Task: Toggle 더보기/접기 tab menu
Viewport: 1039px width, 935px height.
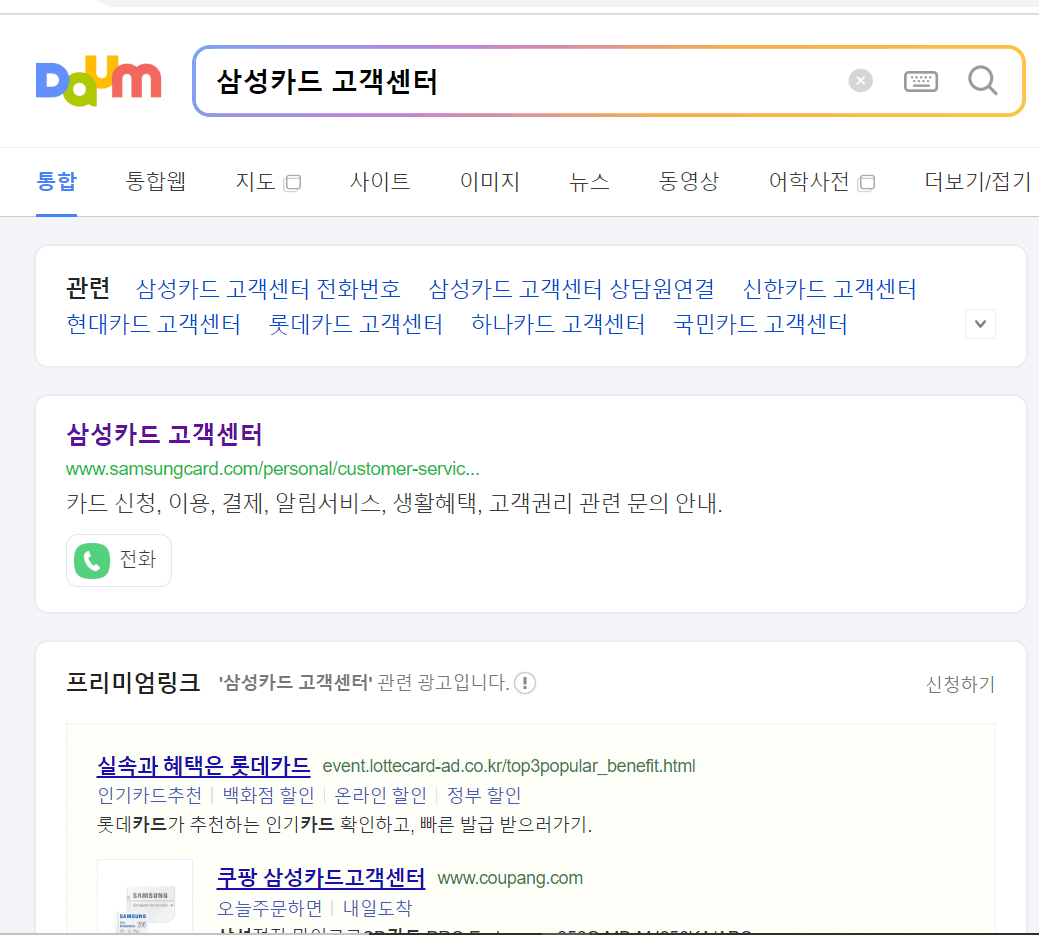Action: (x=977, y=181)
